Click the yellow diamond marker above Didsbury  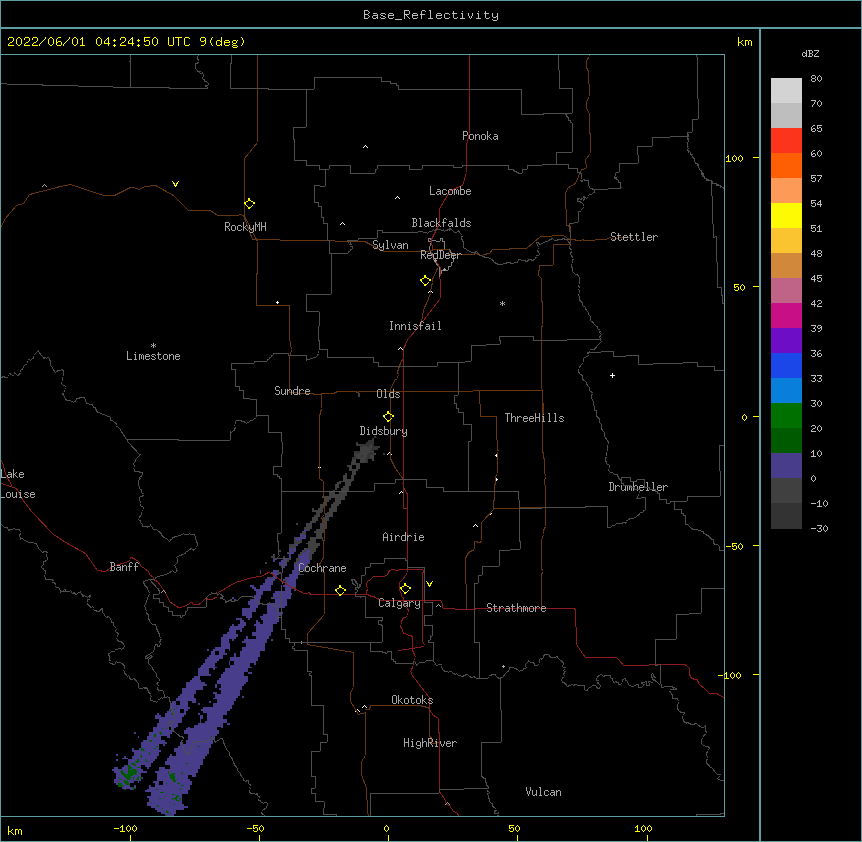pyautogui.click(x=388, y=417)
